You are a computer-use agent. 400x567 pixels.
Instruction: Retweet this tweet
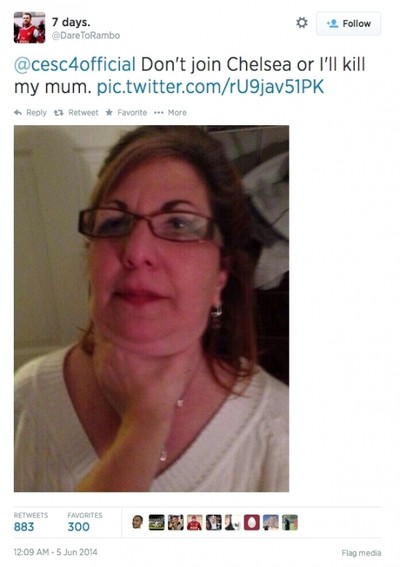(x=76, y=112)
